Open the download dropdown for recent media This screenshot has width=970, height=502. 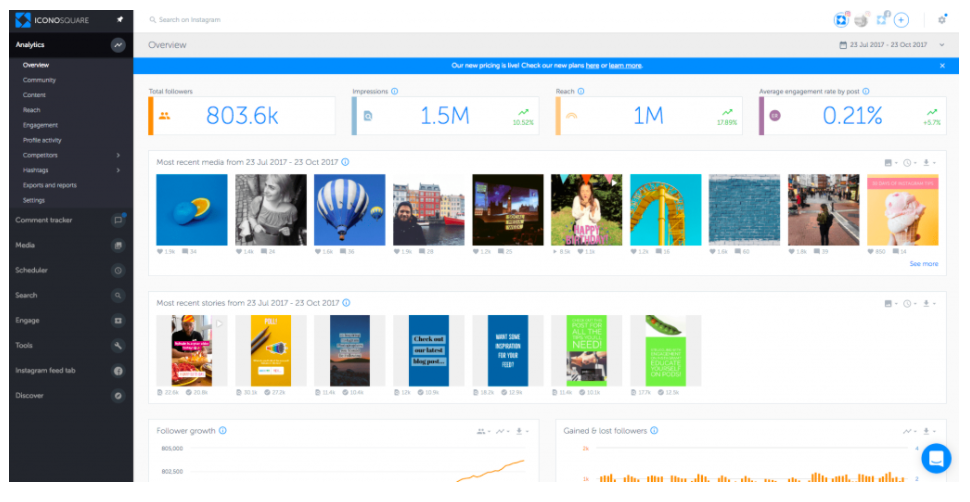928,162
